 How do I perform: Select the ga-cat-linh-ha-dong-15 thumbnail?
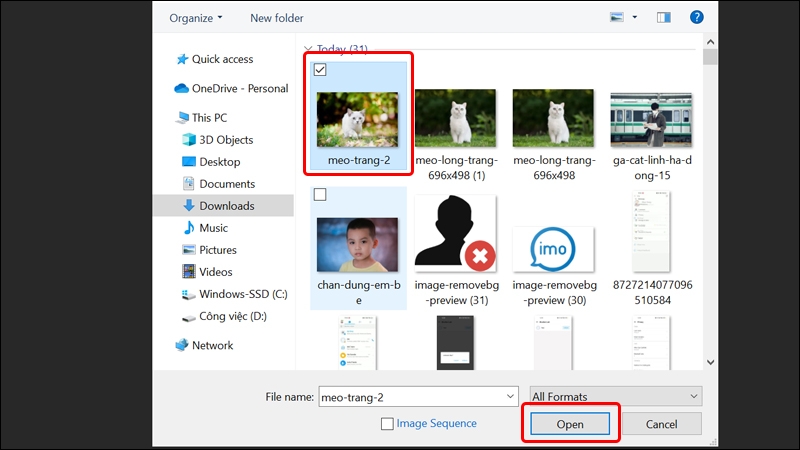click(651, 119)
